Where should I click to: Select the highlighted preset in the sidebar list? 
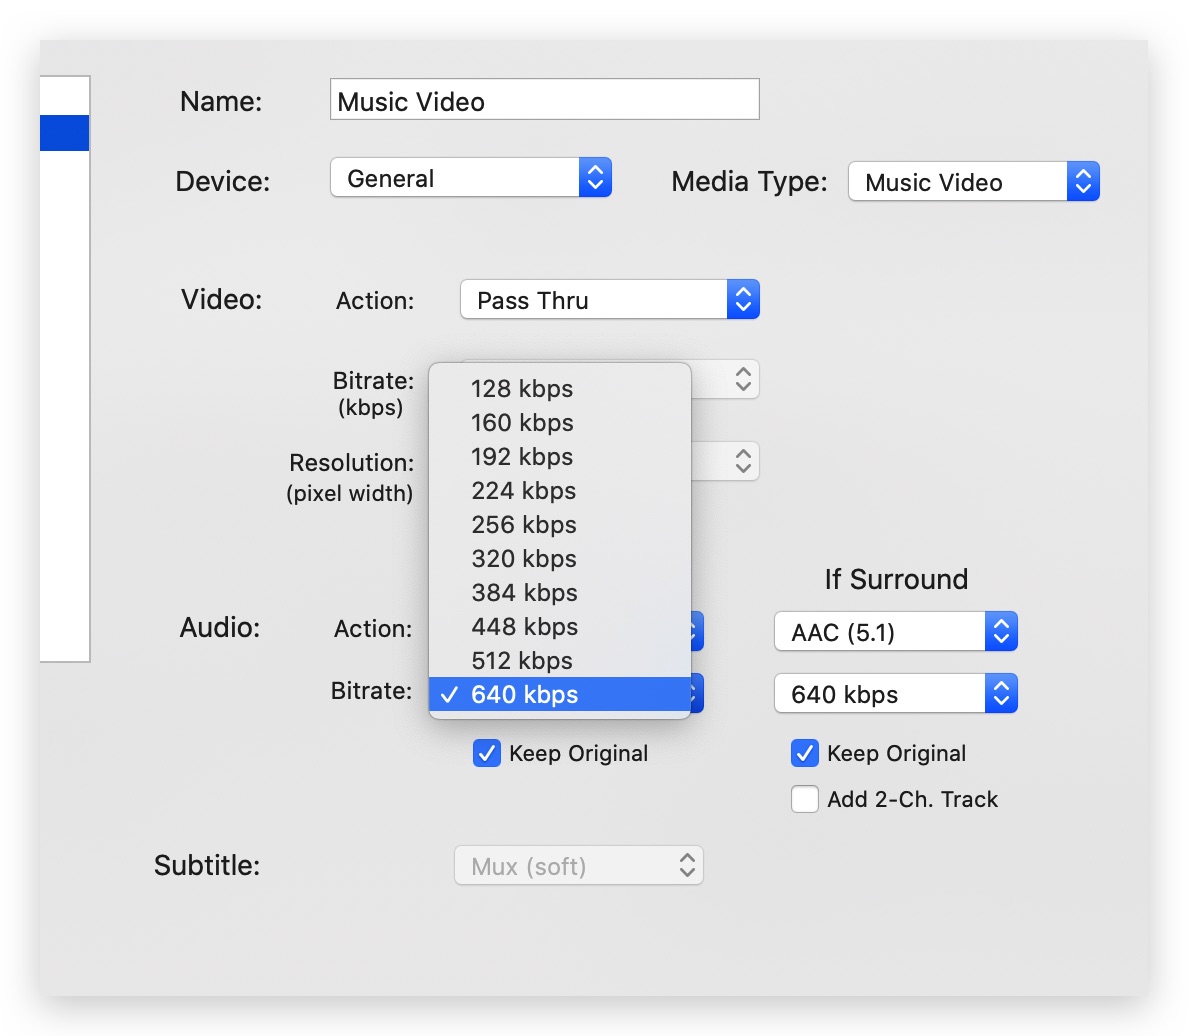click(65, 134)
